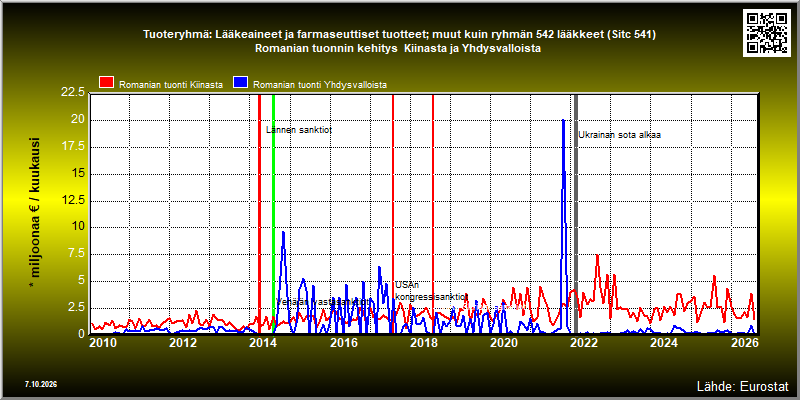Click the Lännen sanktiot annotation label
Viewport: 800px width, 400px height.
click(299, 130)
